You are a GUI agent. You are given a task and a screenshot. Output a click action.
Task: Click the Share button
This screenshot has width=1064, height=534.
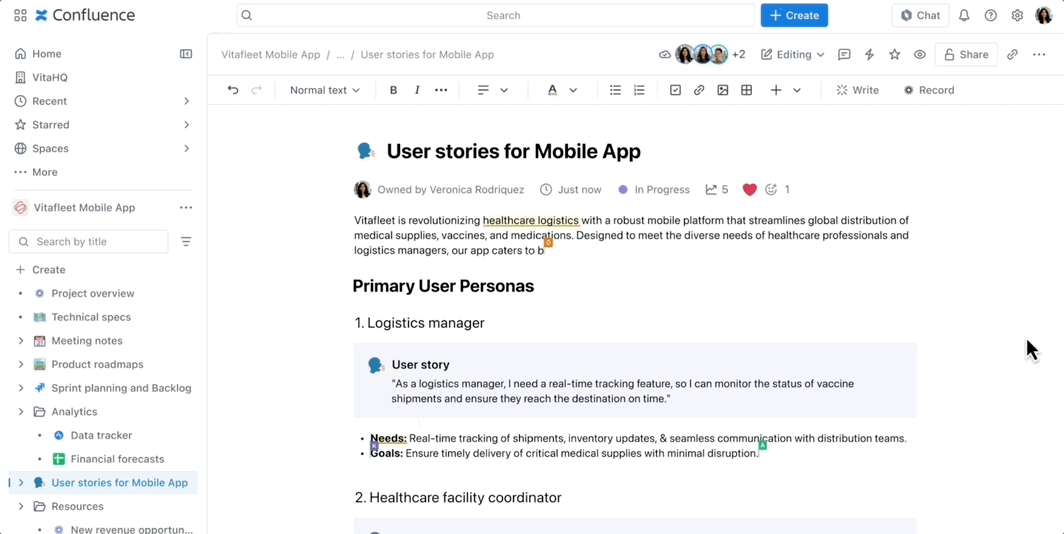[966, 54]
